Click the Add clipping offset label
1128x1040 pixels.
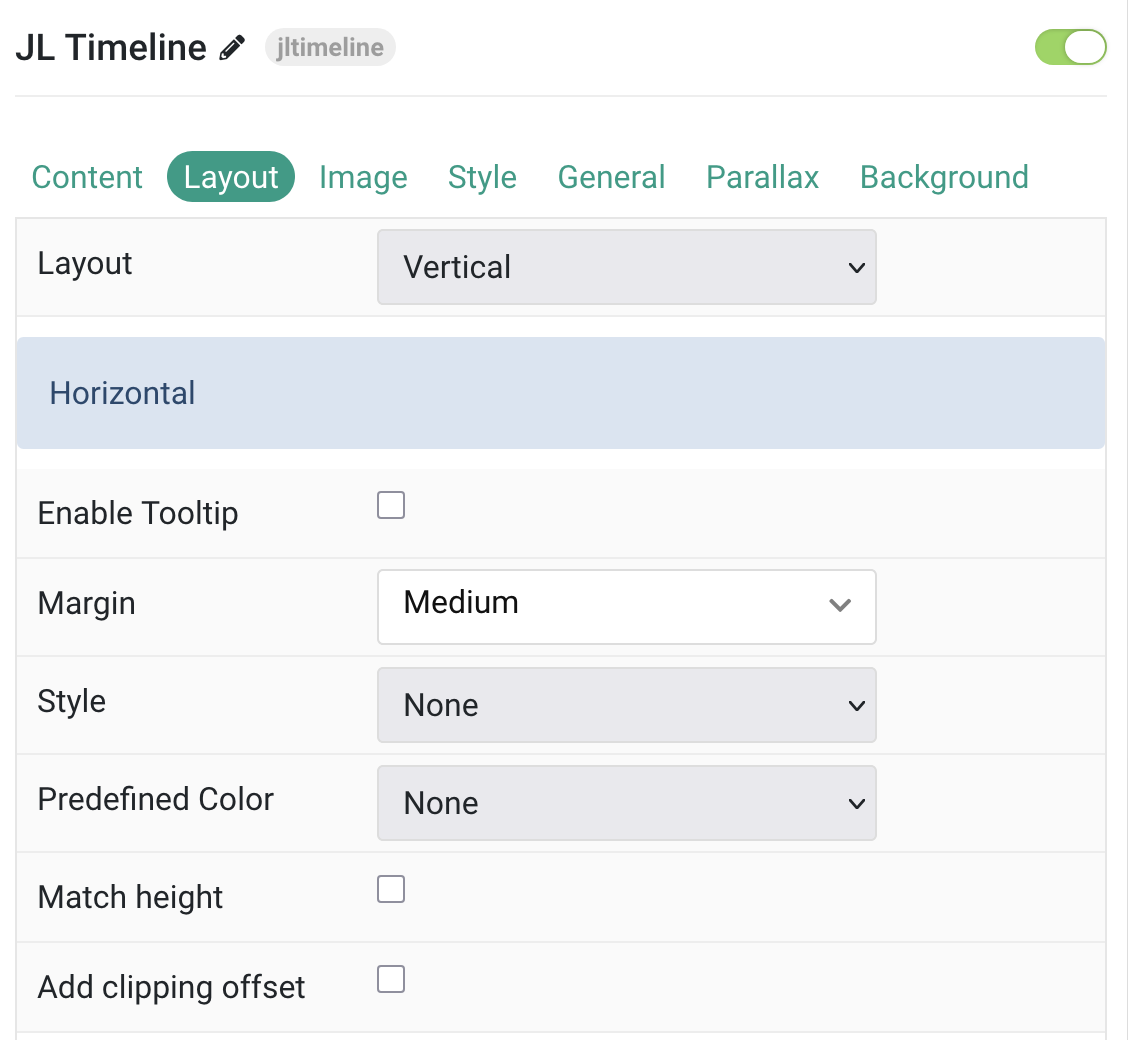coord(171,987)
